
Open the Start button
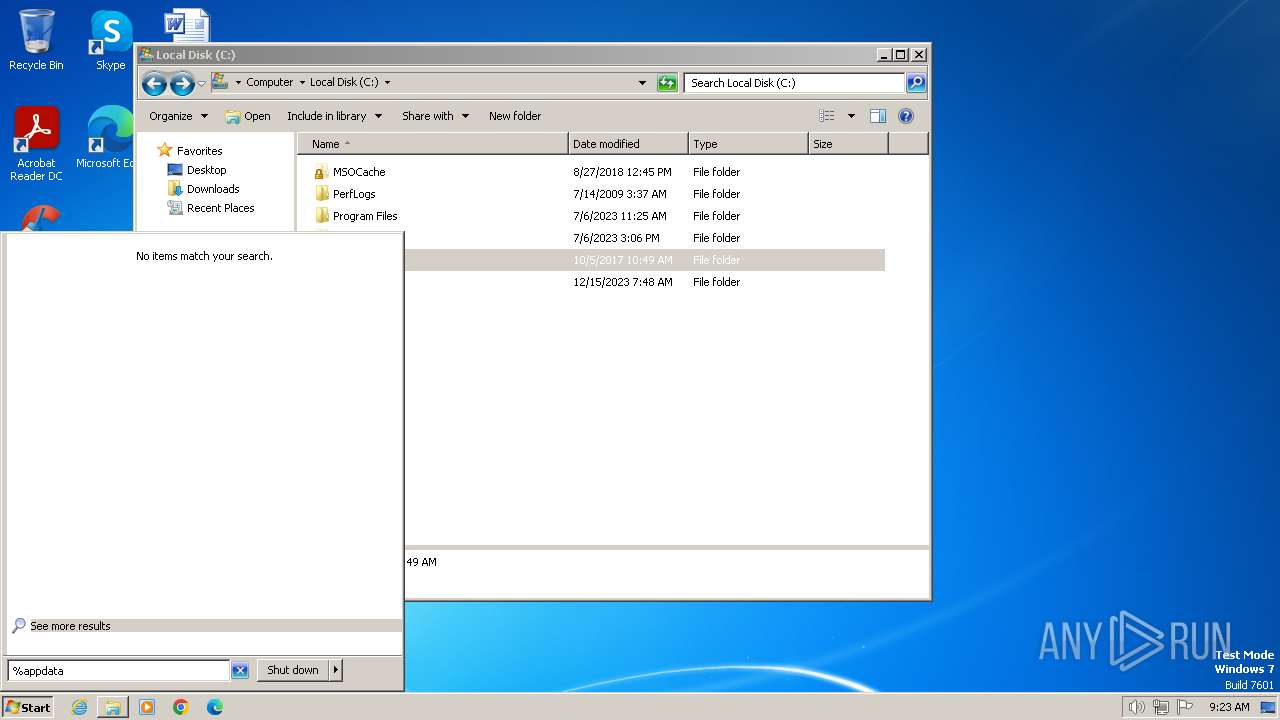(28, 707)
